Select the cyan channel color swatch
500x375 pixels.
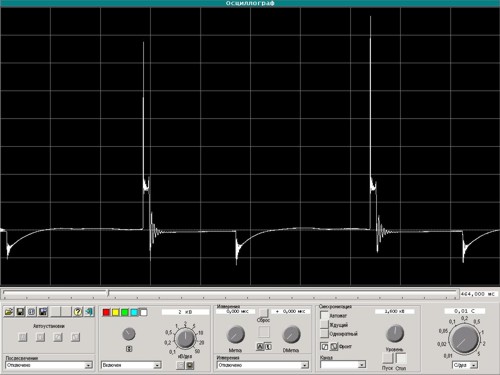(x=134, y=312)
